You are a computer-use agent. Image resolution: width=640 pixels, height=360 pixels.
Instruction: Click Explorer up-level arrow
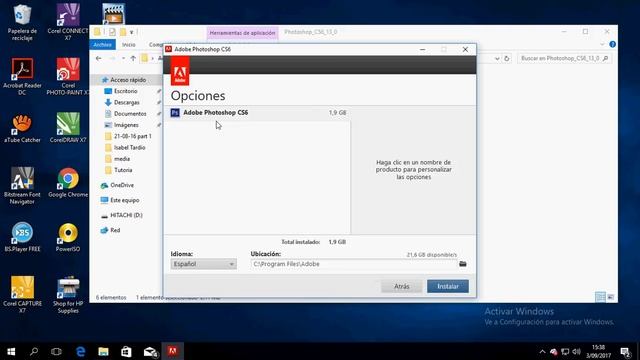point(133,58)
